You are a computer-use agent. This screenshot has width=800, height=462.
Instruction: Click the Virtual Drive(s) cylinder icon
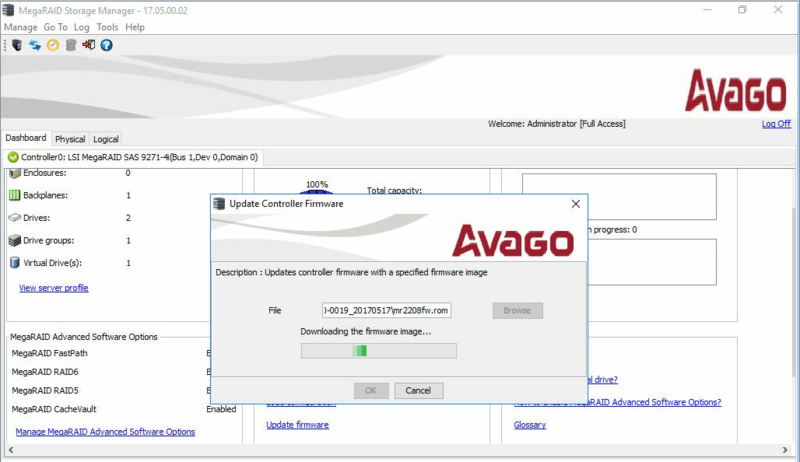[x=15, y=263]
